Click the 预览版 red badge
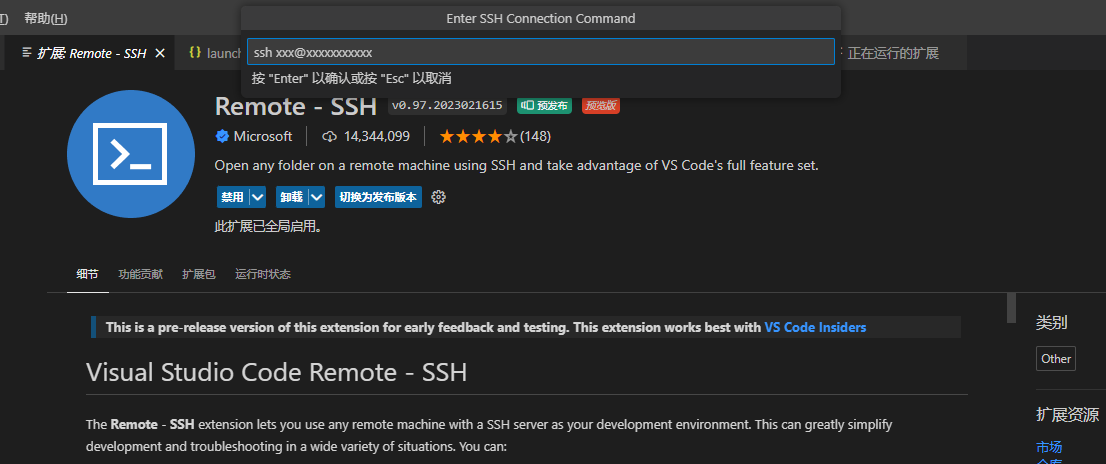Viewport: 1106px width, 464px height. [601, 105]
